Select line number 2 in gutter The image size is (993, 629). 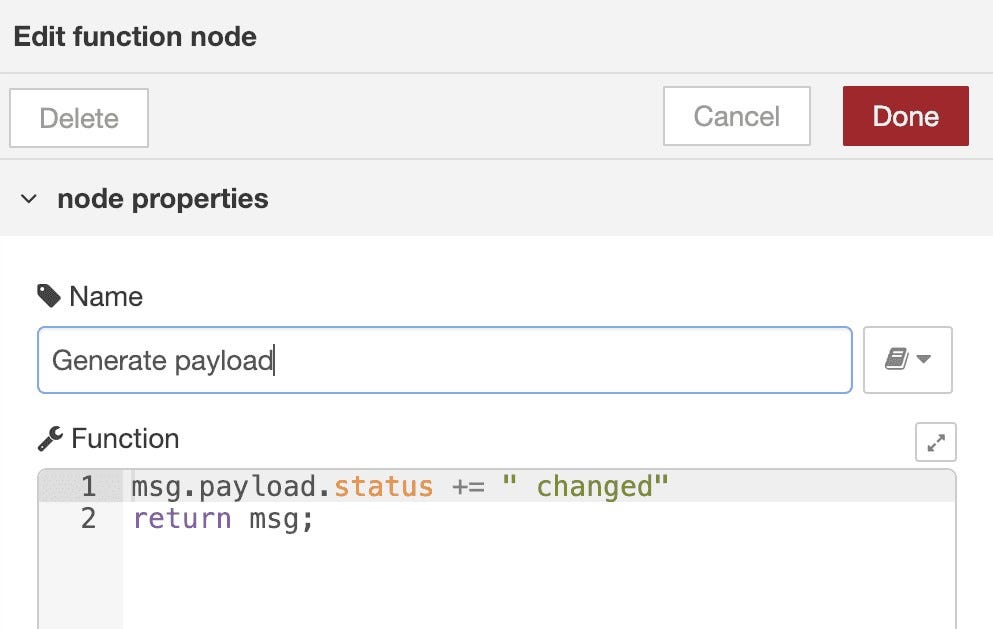point(88,518)
